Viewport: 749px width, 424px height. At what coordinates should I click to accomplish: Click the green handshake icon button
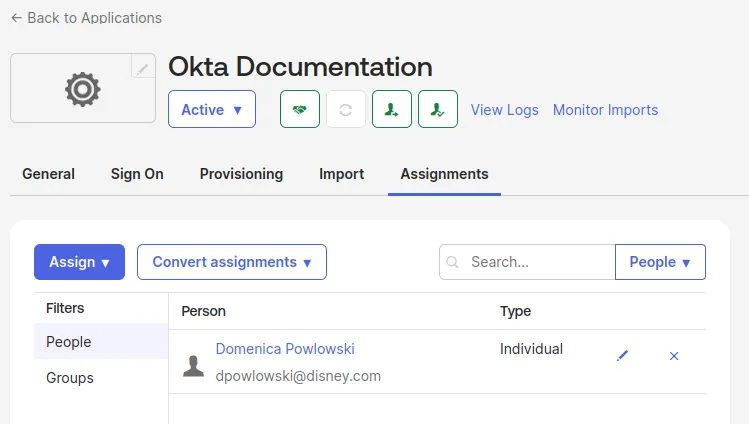(300, 109)
